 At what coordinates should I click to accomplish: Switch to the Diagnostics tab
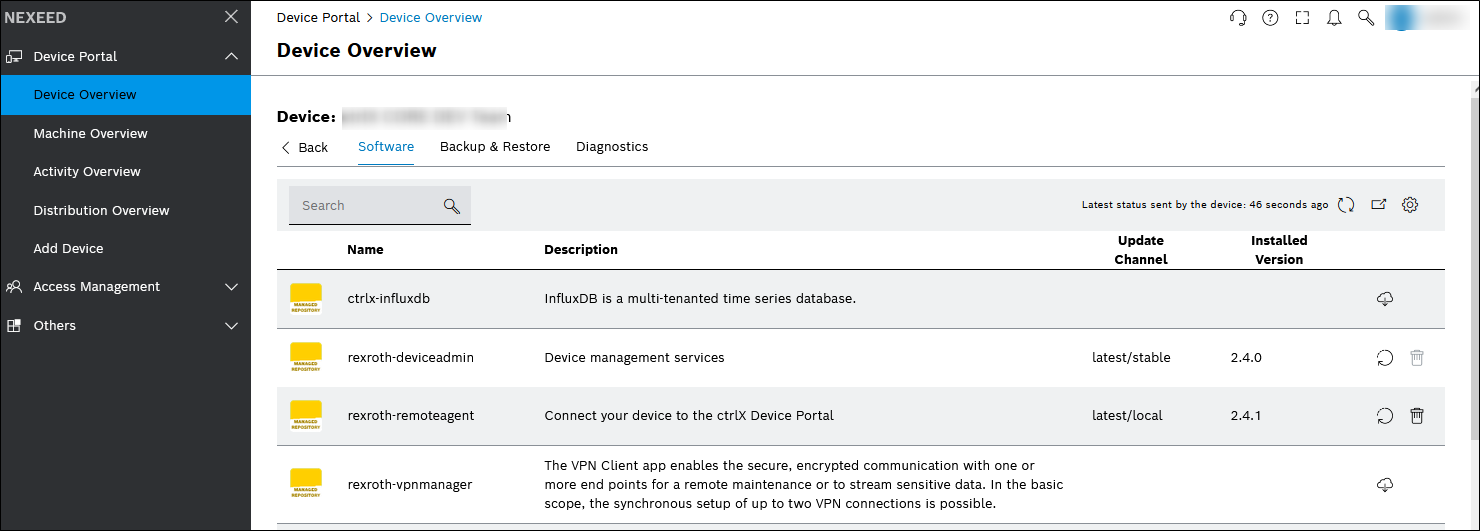(612, 147)
